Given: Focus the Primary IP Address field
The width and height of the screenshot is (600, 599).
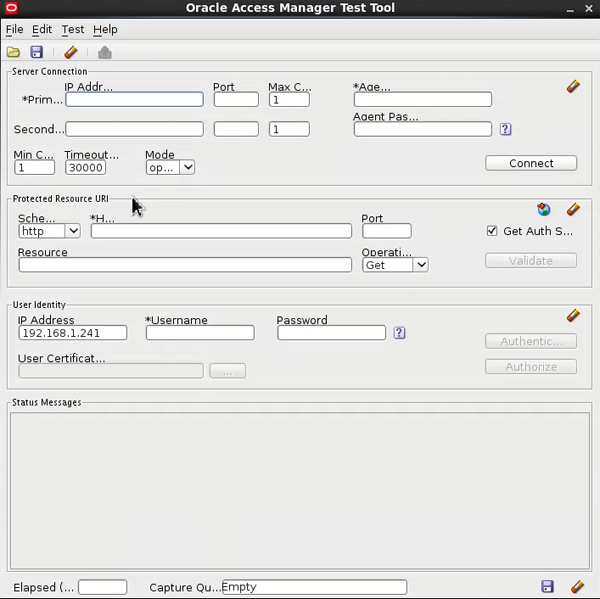Looking at the screenshot, I should point(134,100).
